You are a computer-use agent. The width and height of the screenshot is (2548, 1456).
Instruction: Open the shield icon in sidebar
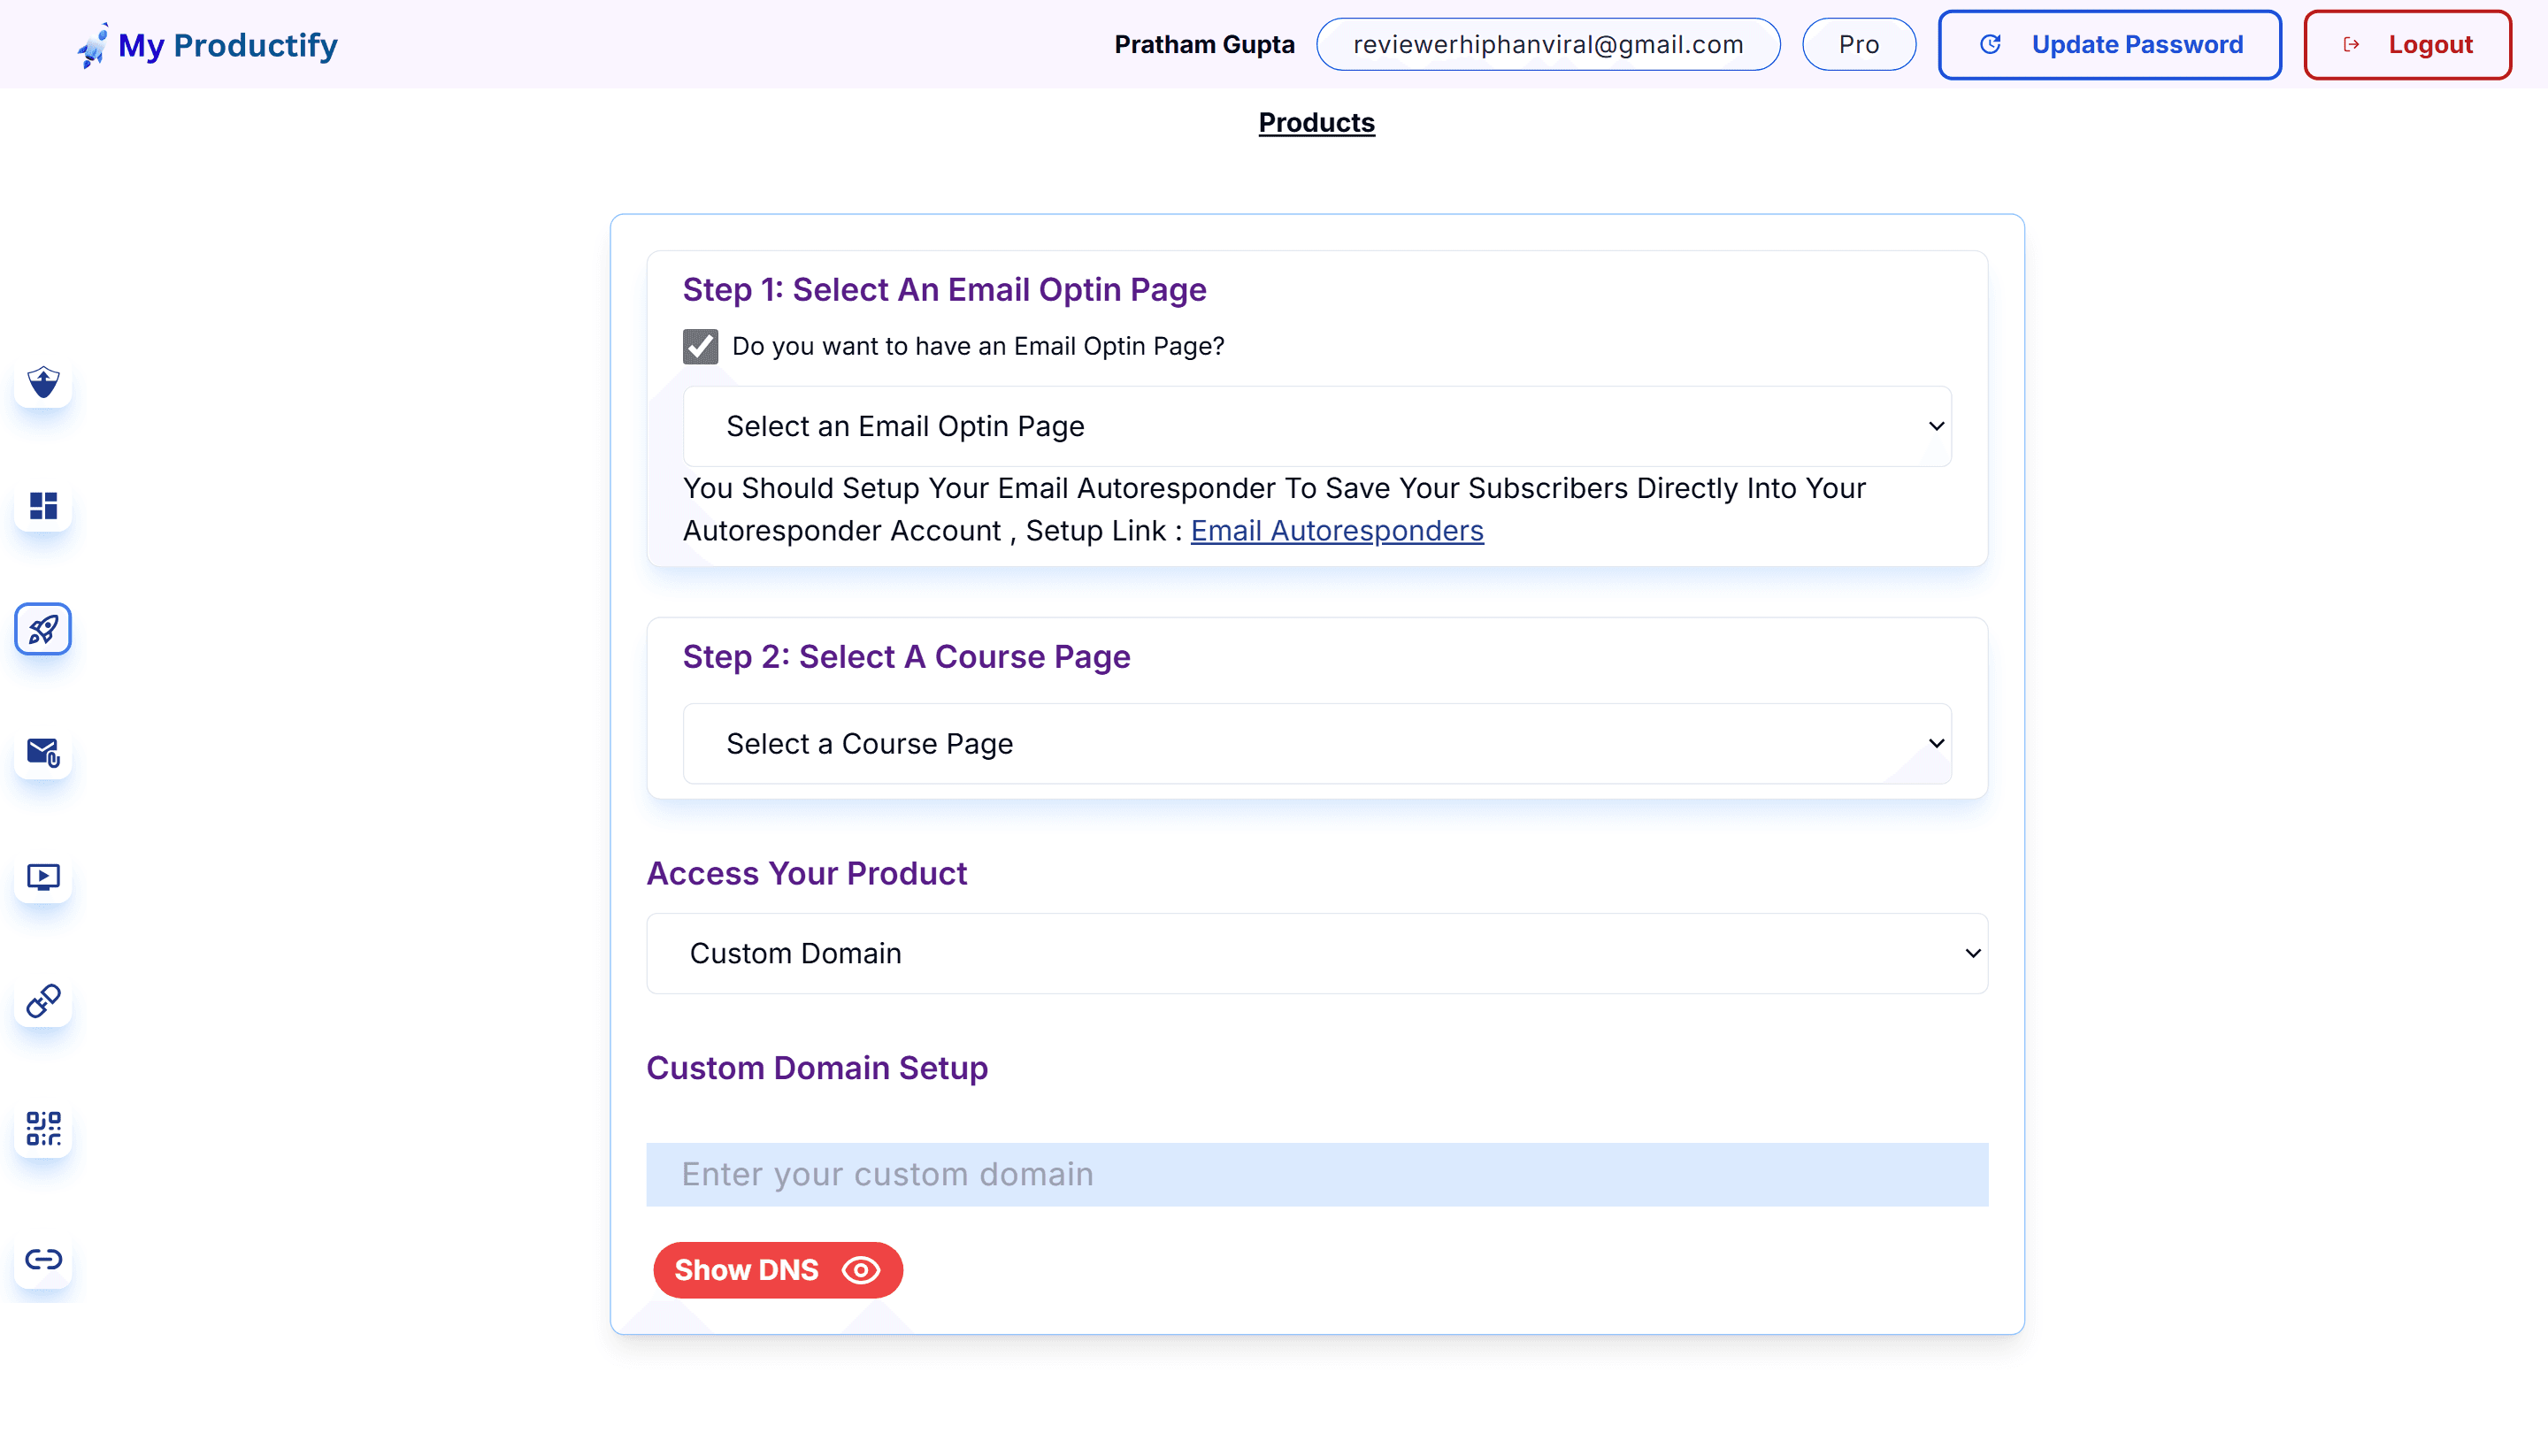43,382
